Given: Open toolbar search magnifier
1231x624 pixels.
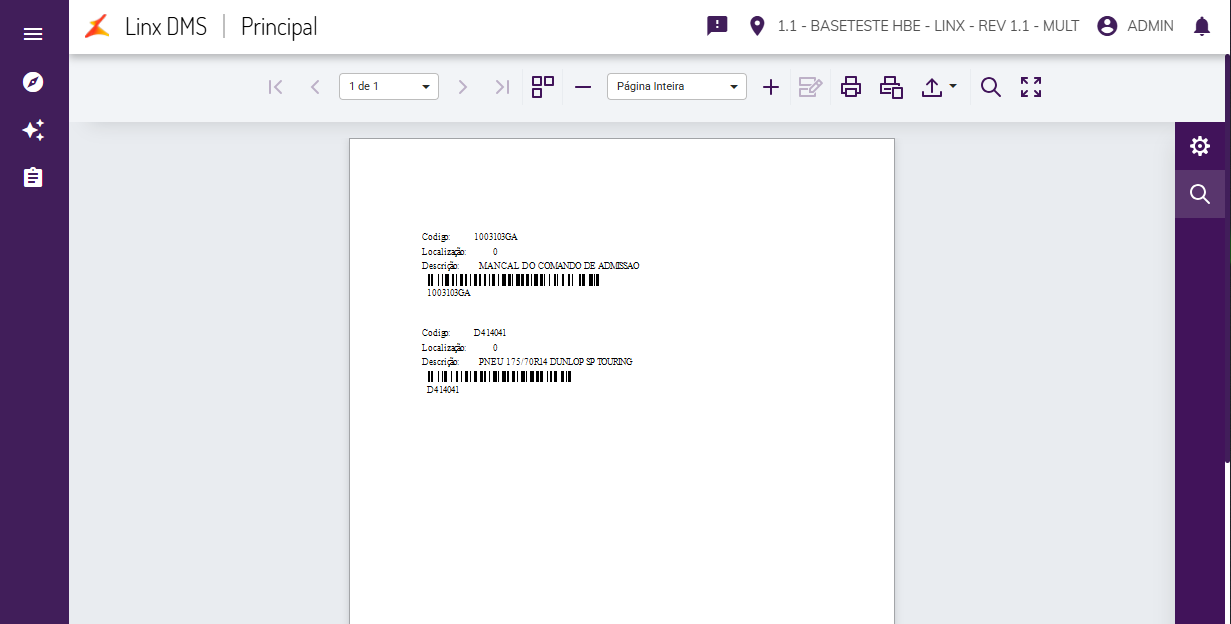Looking at the screenshot, I should click(x=991, y=87).
